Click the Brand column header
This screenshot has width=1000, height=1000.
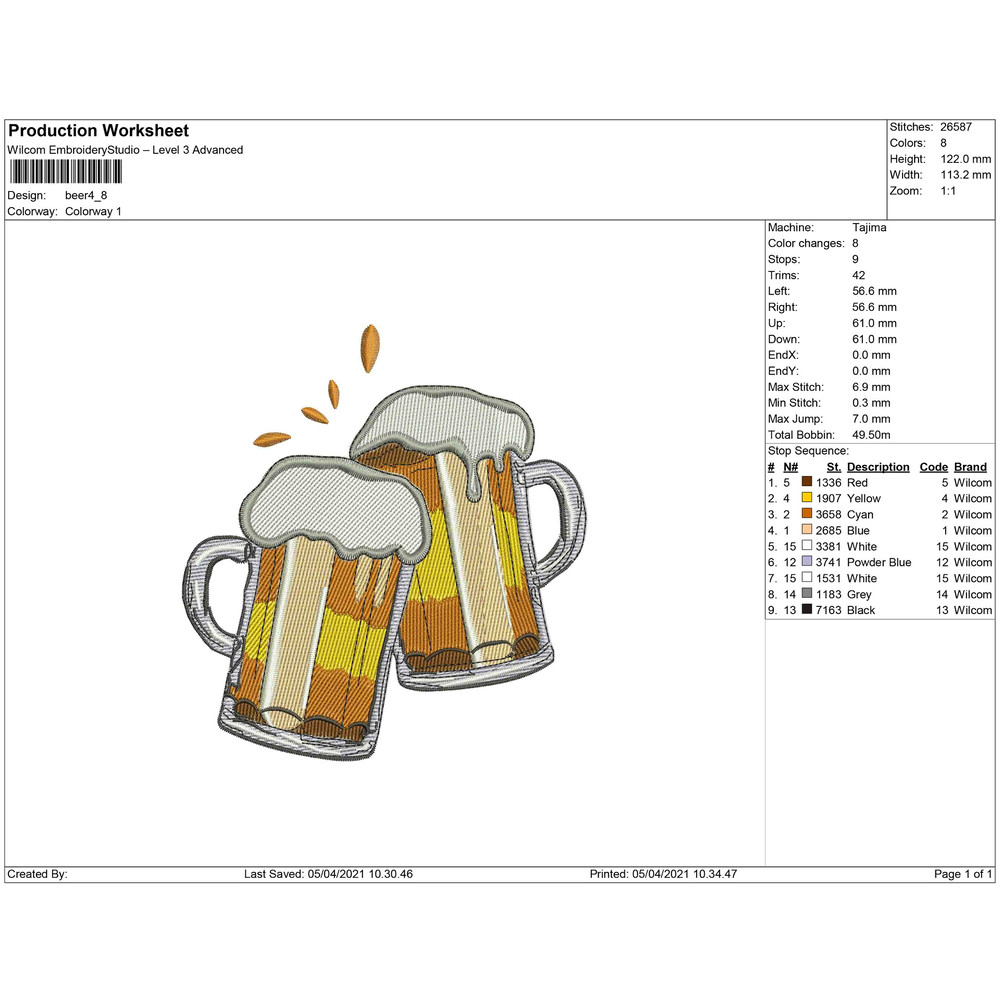(972, 467)
